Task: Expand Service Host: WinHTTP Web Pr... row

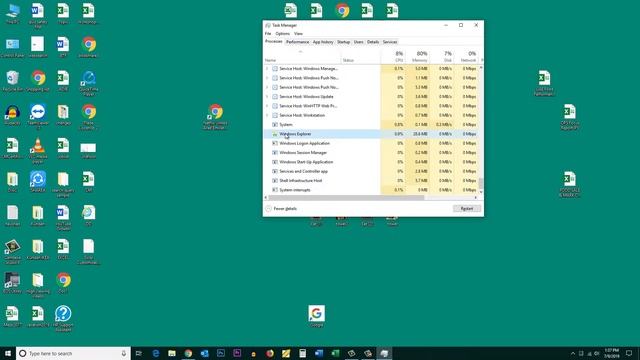Action: click(x=267, y=106)
